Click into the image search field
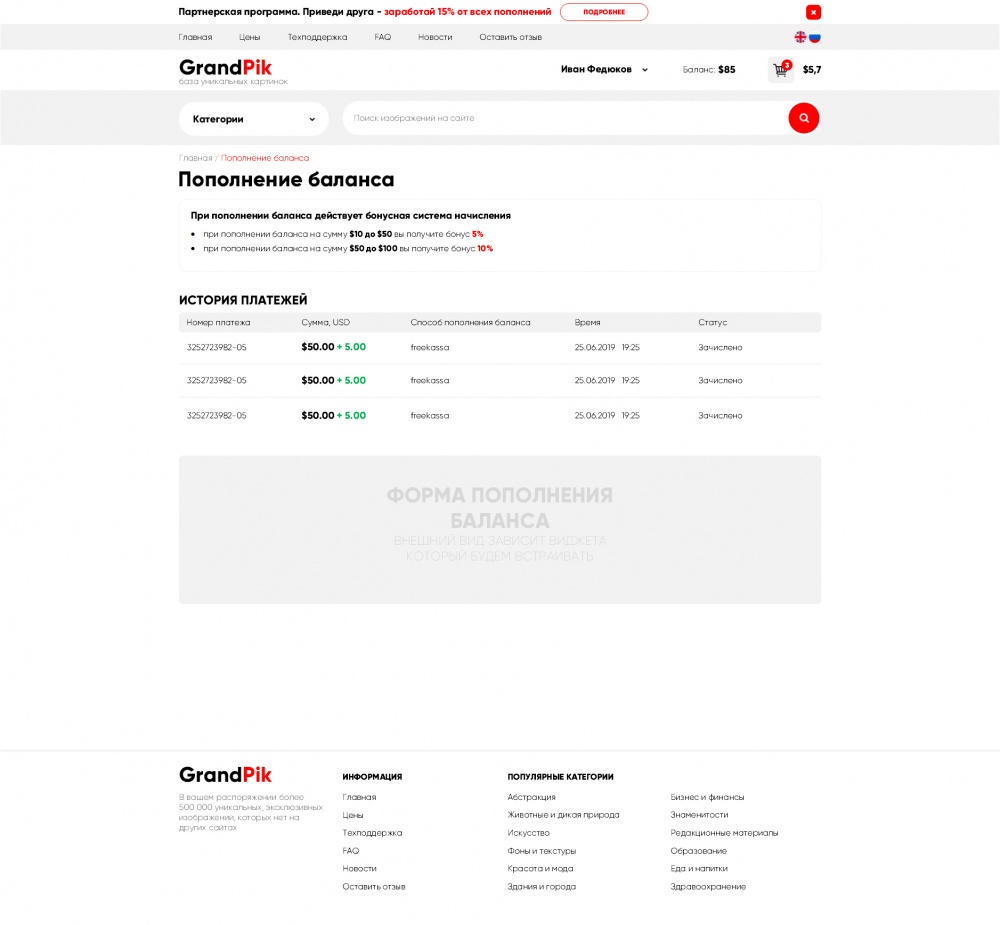The width and height of the screenshot is (1000, 925). click(x=565, y=118)
